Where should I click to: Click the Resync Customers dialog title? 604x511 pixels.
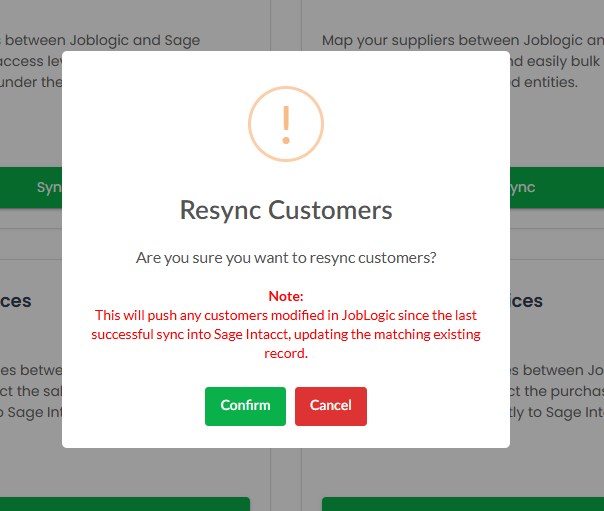click(286, 210)
